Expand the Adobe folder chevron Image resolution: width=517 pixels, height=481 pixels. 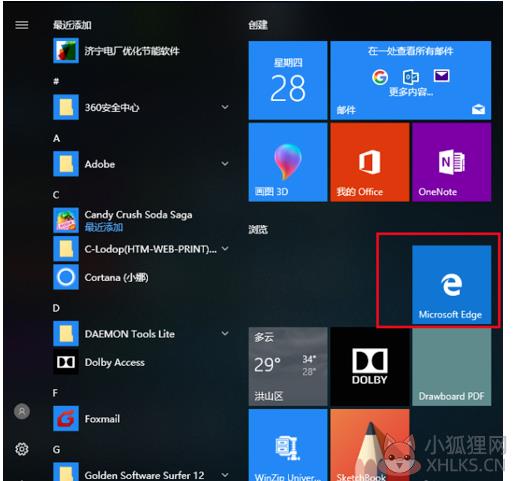(225, 164)
